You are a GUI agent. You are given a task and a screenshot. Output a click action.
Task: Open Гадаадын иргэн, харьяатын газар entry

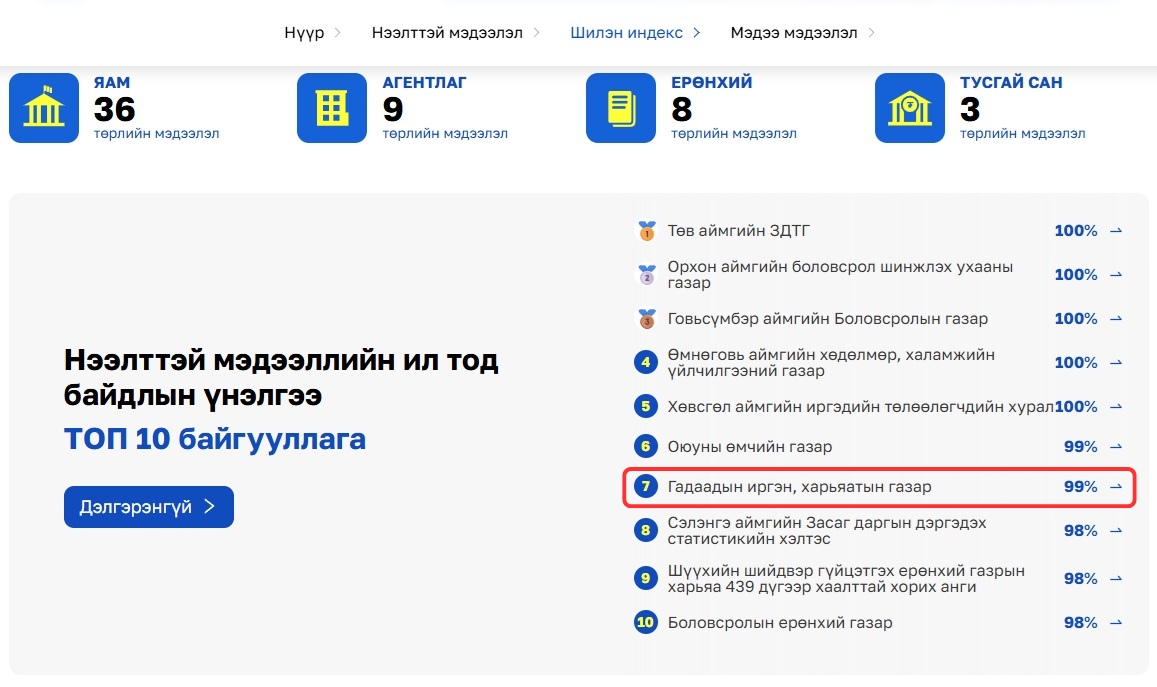coord(799,487)
